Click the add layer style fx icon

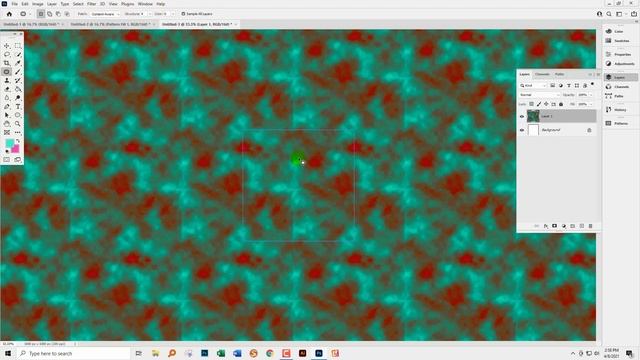pyautogui.click(x=546, y=226)
